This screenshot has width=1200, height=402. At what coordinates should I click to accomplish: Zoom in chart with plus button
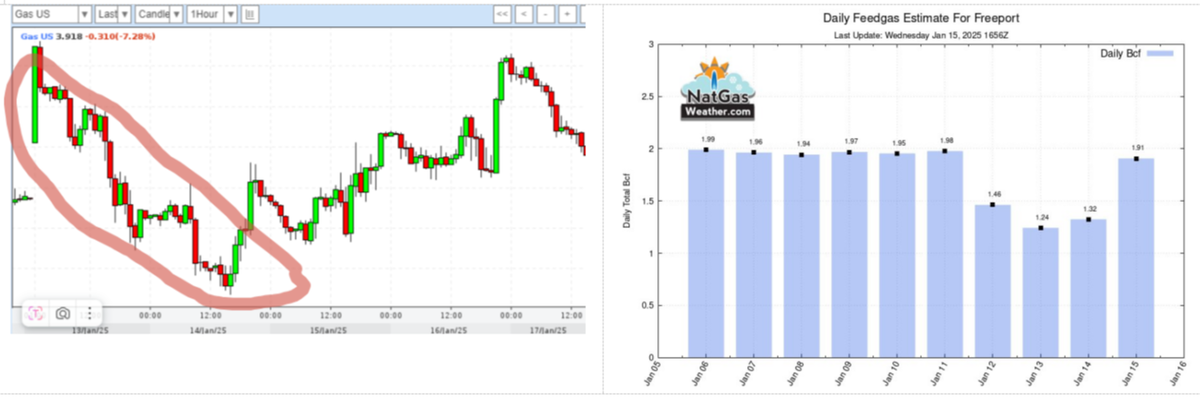pyautogui.click(x=566, y=14)
